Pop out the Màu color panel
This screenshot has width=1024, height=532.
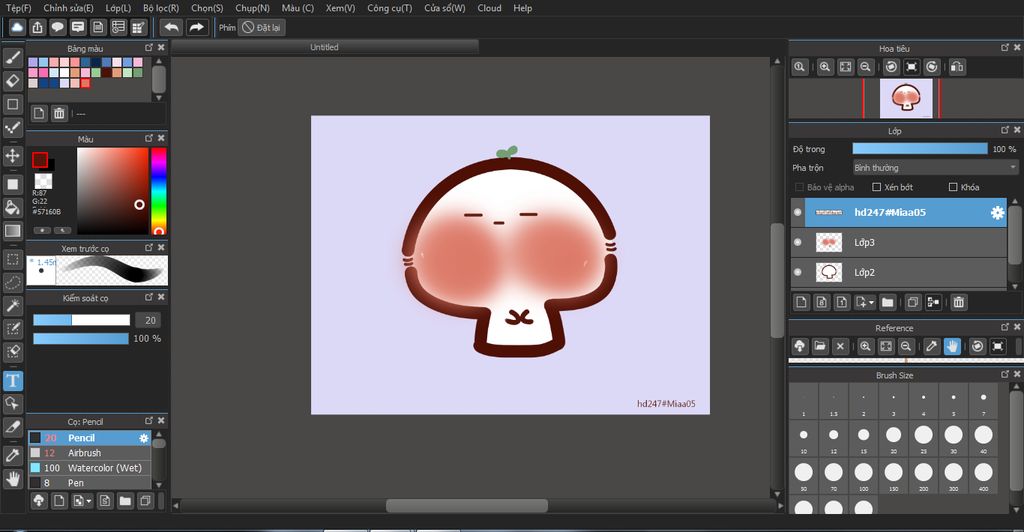tap(149, 138)
